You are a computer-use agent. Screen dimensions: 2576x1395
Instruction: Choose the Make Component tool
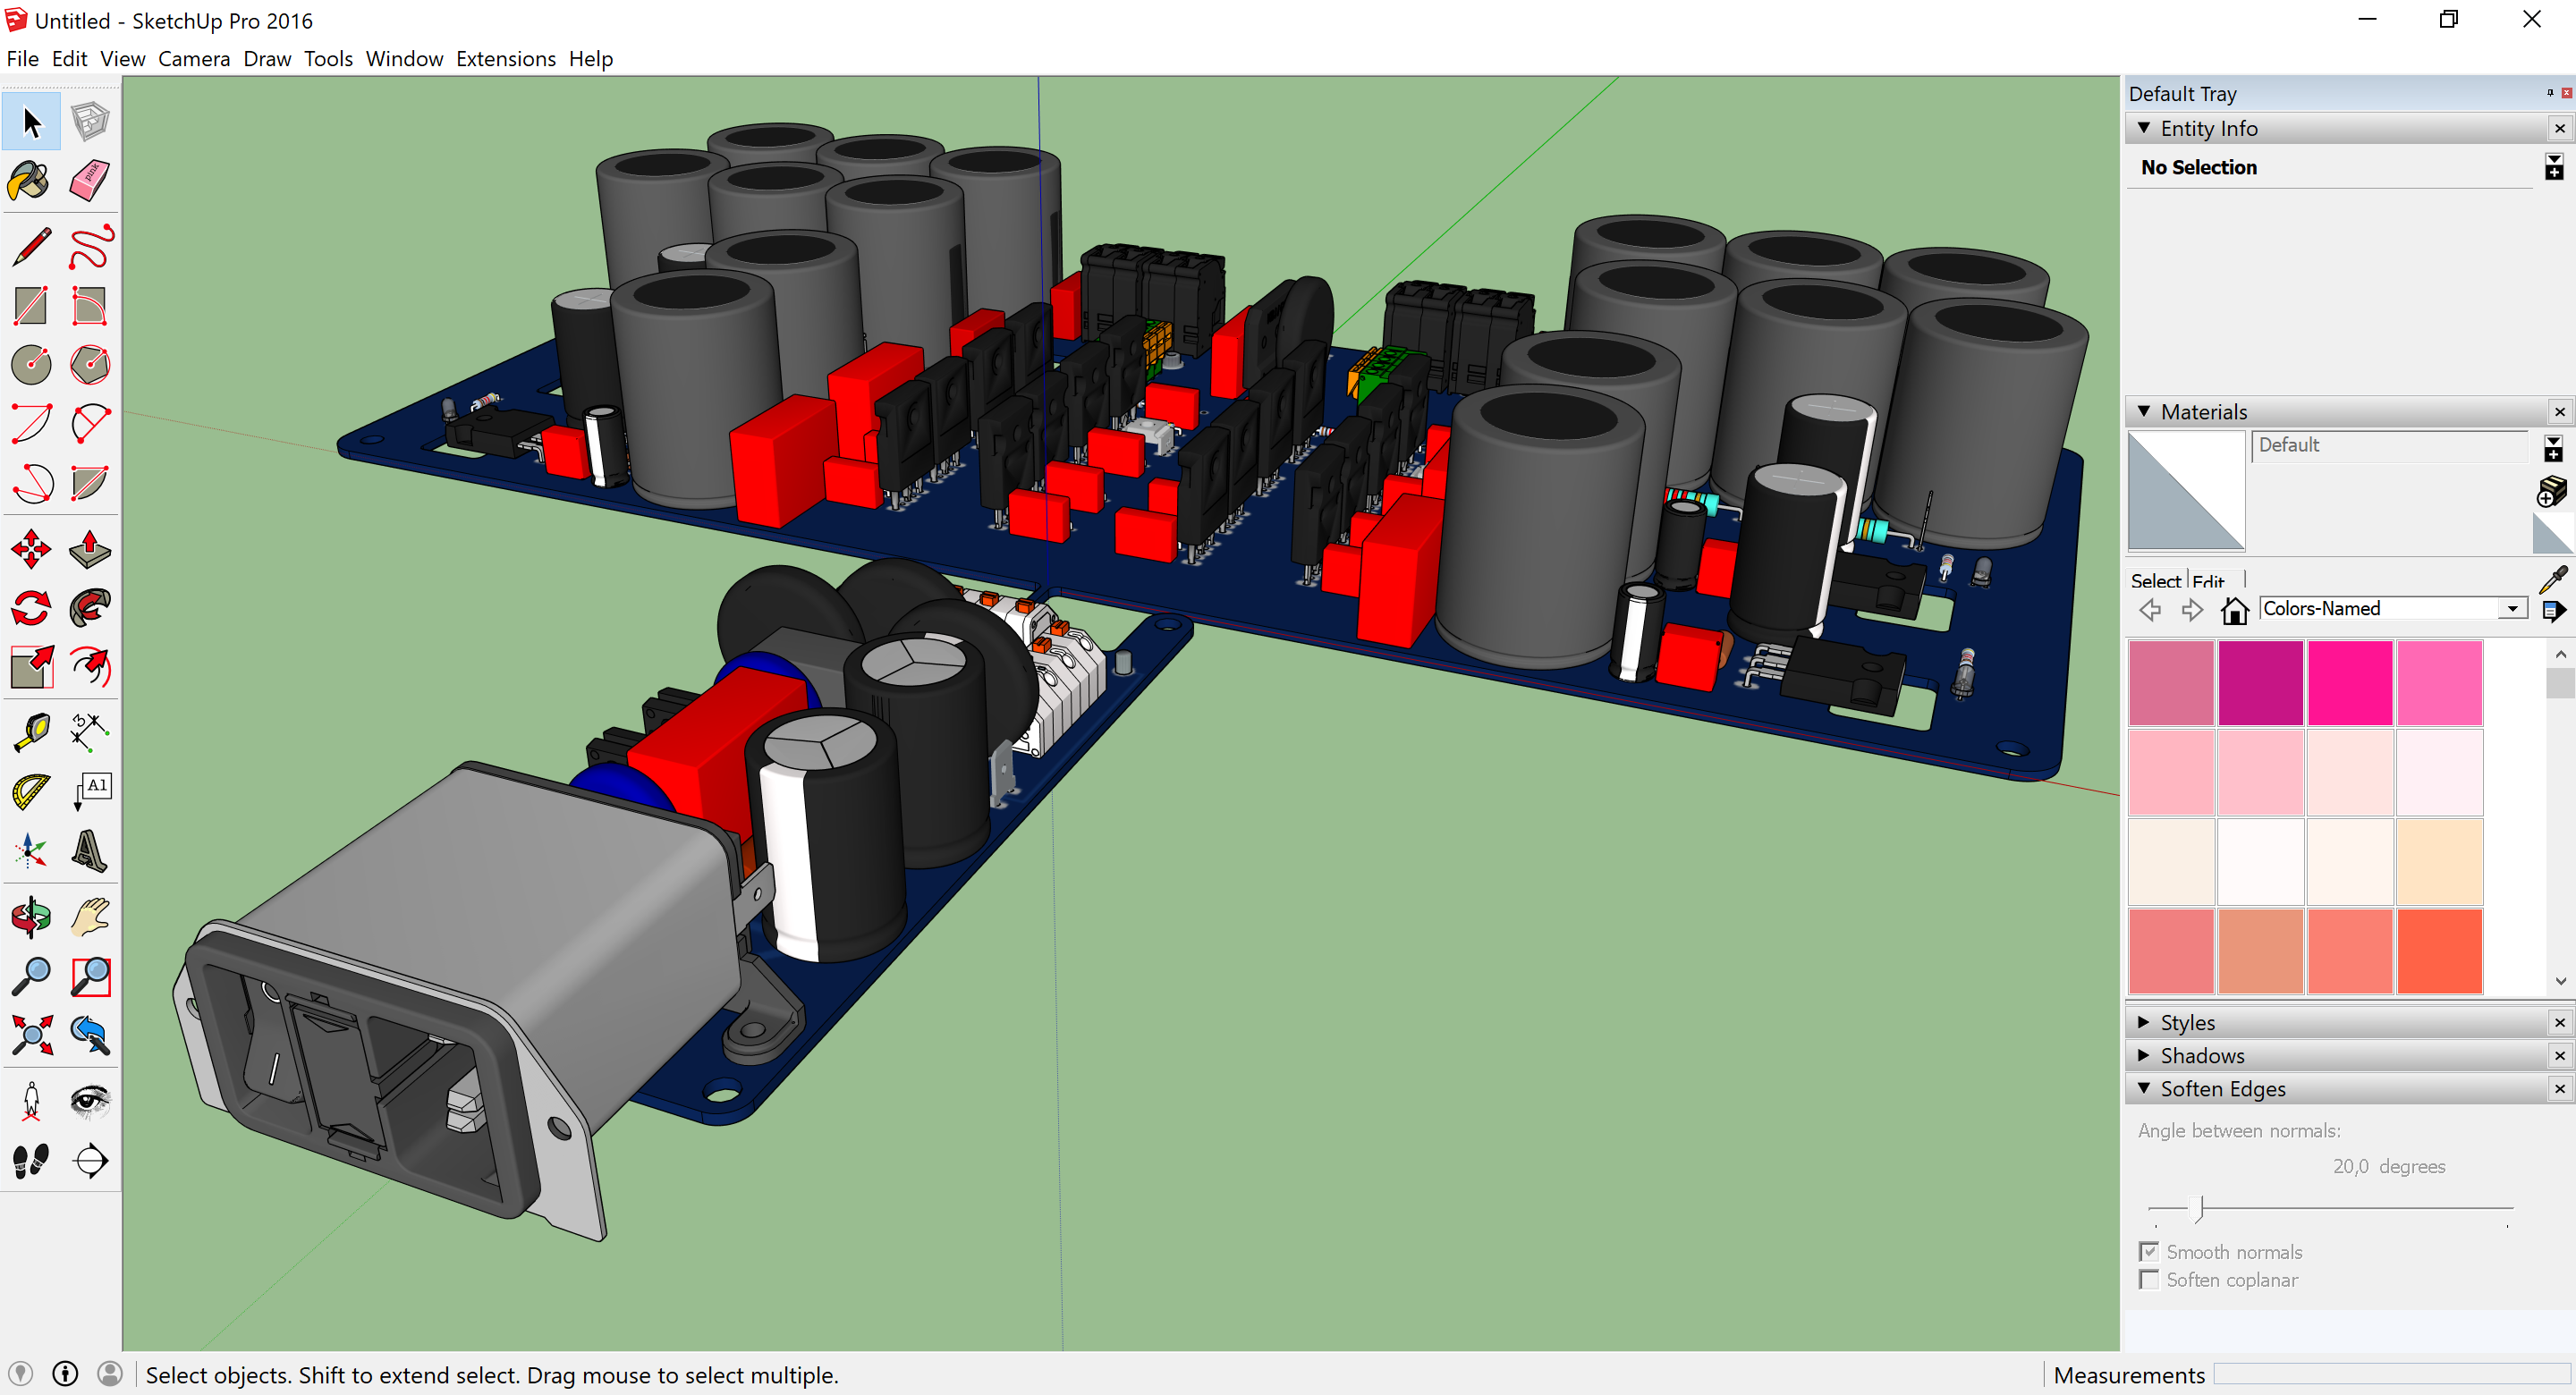pyautogui.click(x=90, y=122)
